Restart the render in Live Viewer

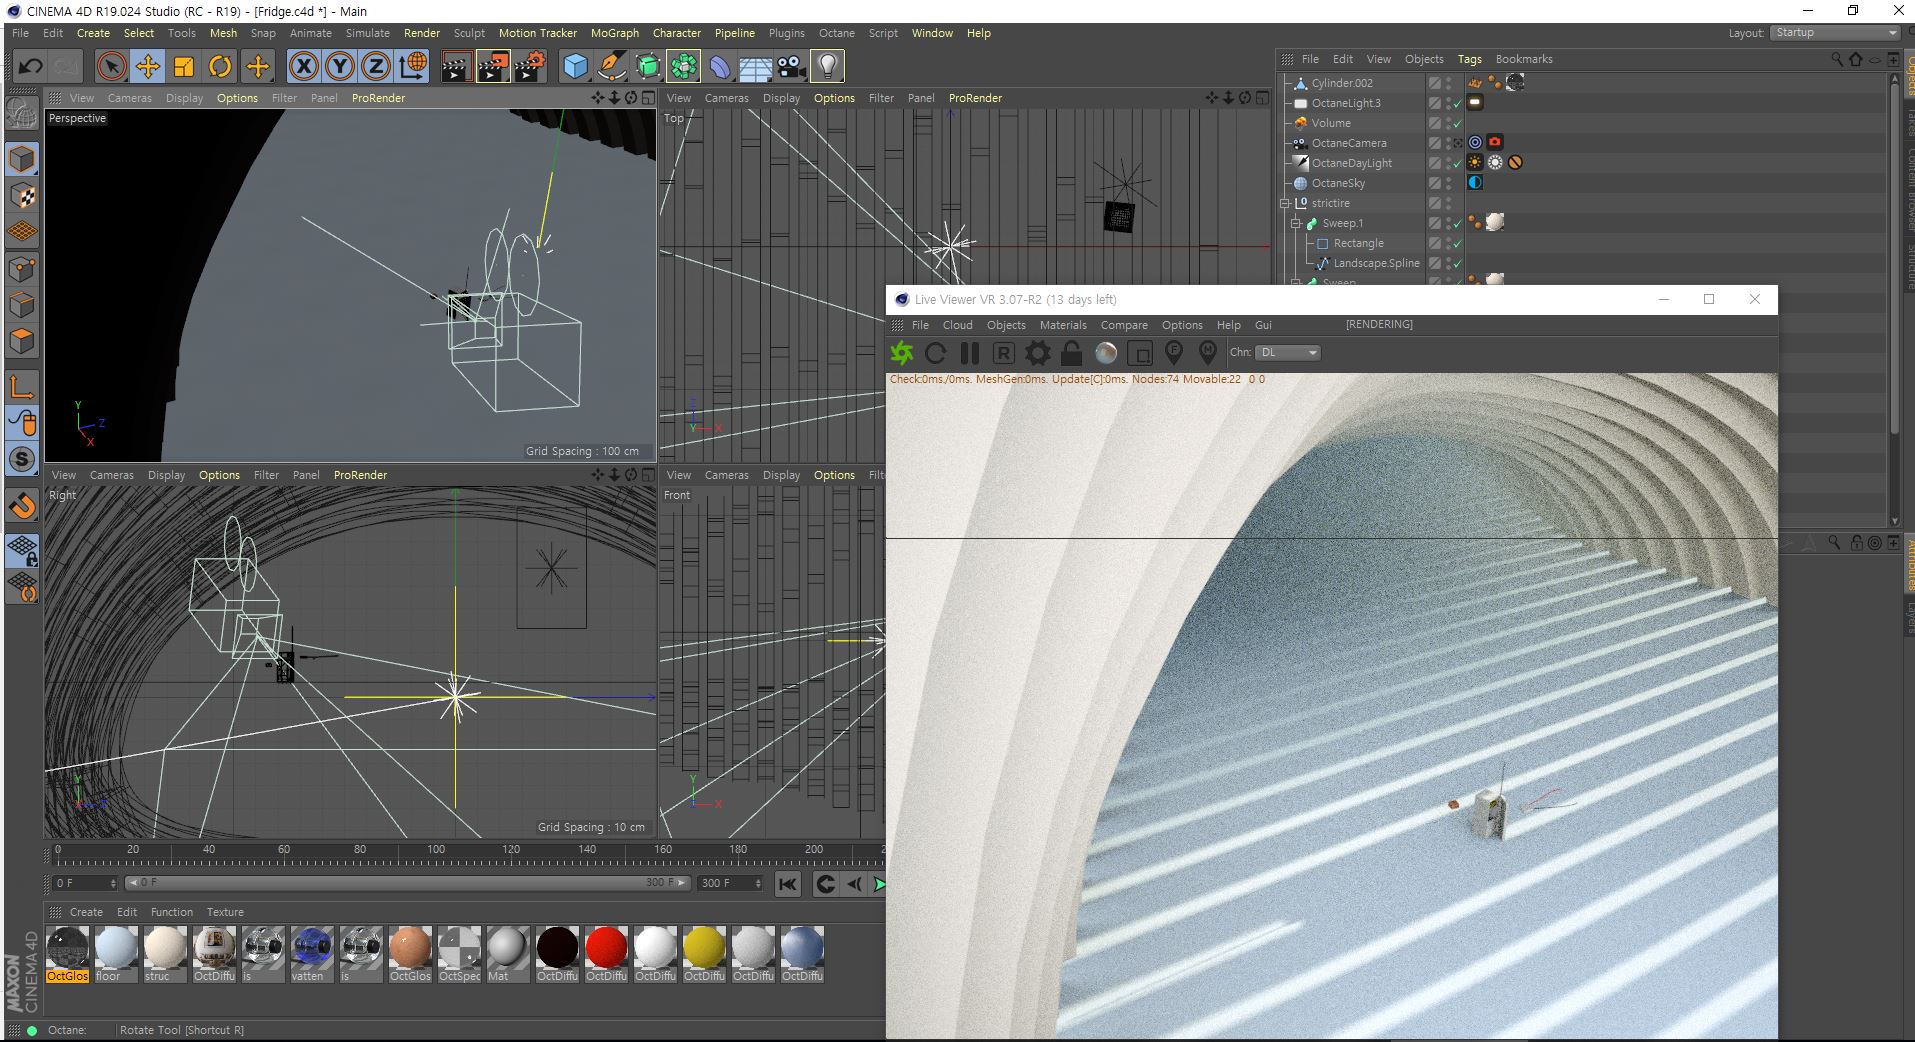(936, 353)
